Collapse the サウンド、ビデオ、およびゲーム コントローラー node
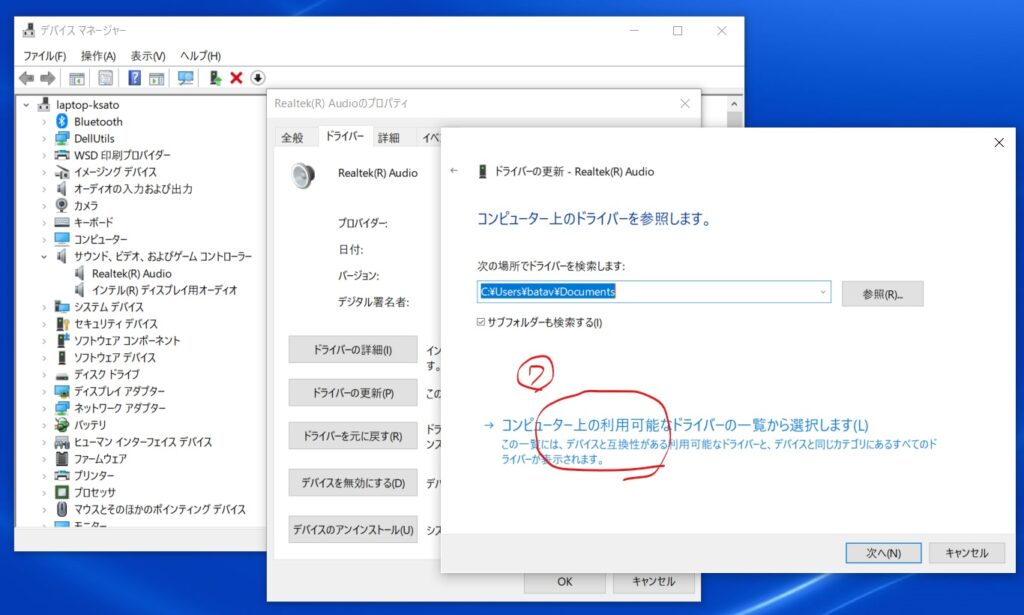 (44, 257)
